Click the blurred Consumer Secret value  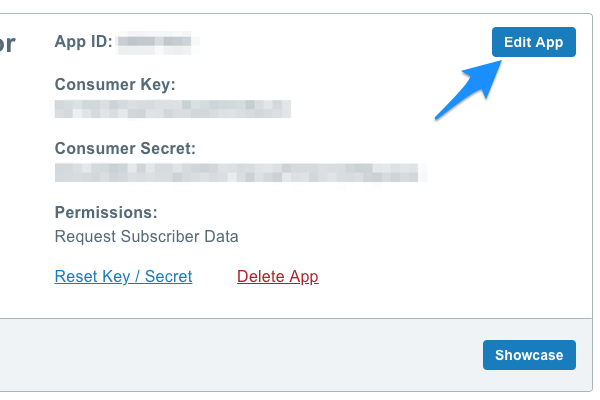[x=240, y=172]
